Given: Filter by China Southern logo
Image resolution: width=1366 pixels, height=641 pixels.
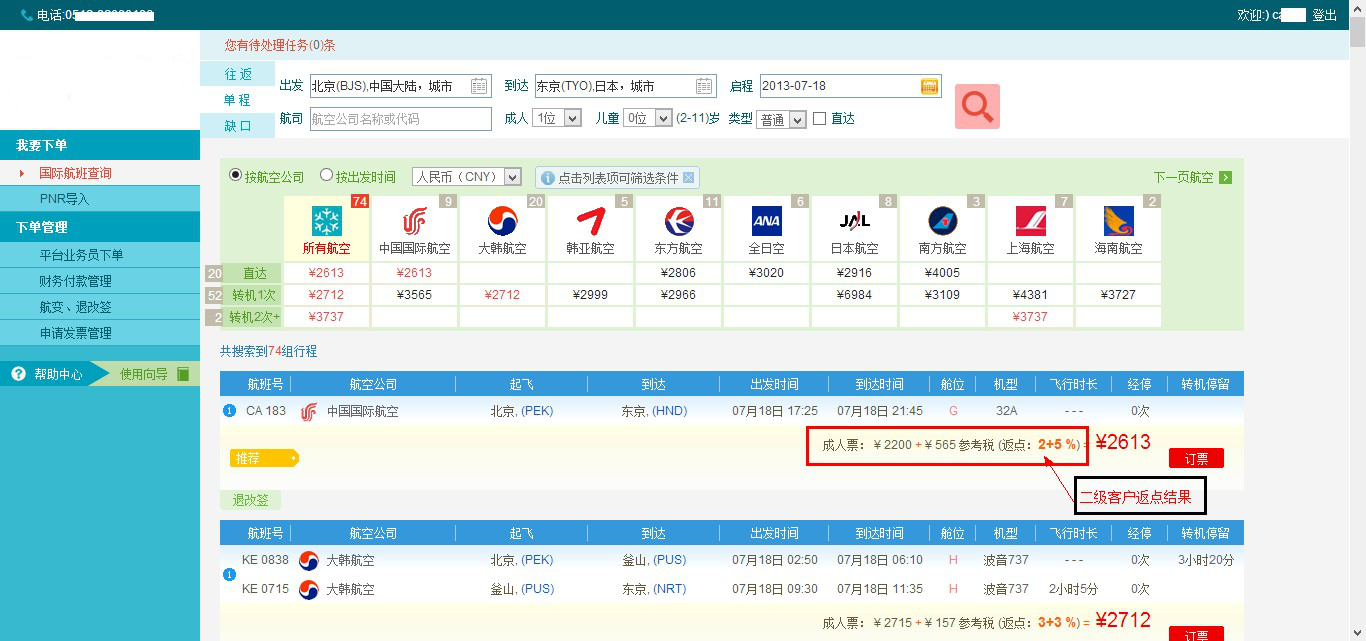Looking at the screenshot, I should click(942, 221).
